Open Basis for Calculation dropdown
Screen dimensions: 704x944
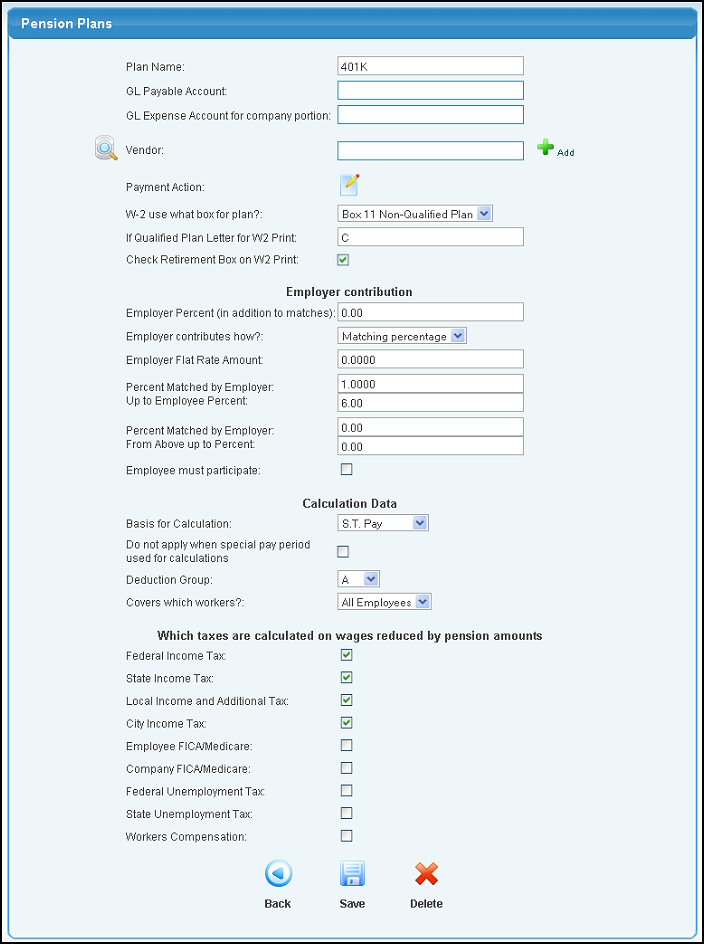[x=383, y=523]
